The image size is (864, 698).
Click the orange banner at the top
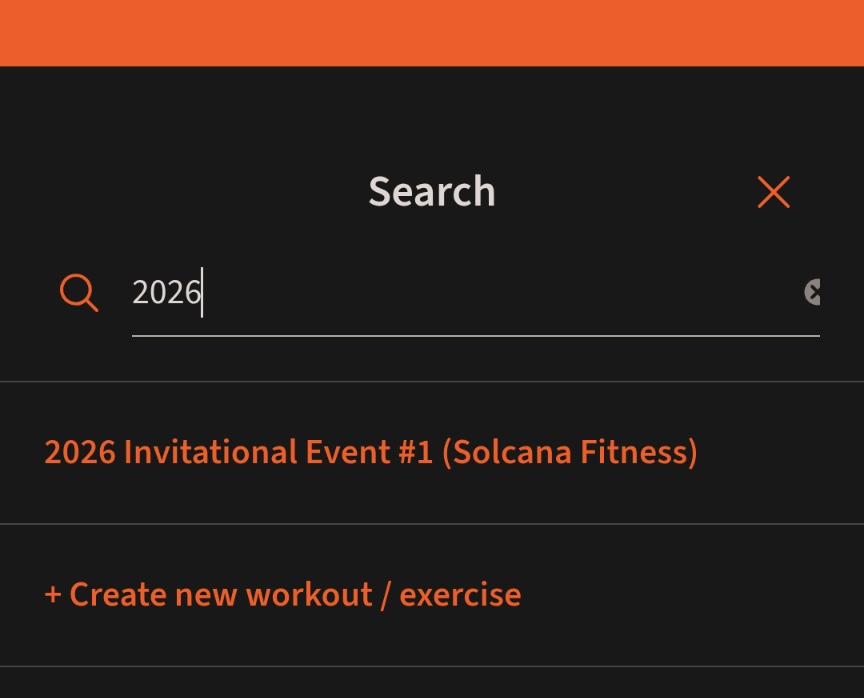coord(432,32)
